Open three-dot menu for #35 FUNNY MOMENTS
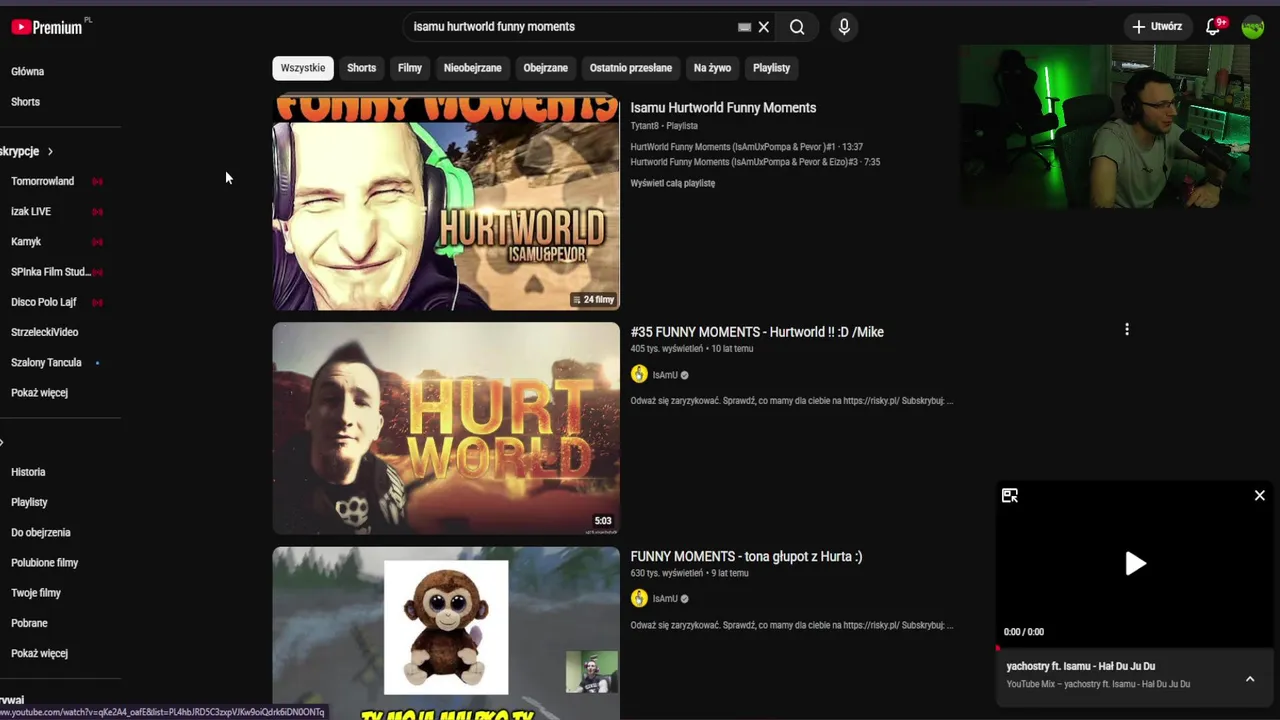The image size is (1280, 720). tap(1127, 329)
